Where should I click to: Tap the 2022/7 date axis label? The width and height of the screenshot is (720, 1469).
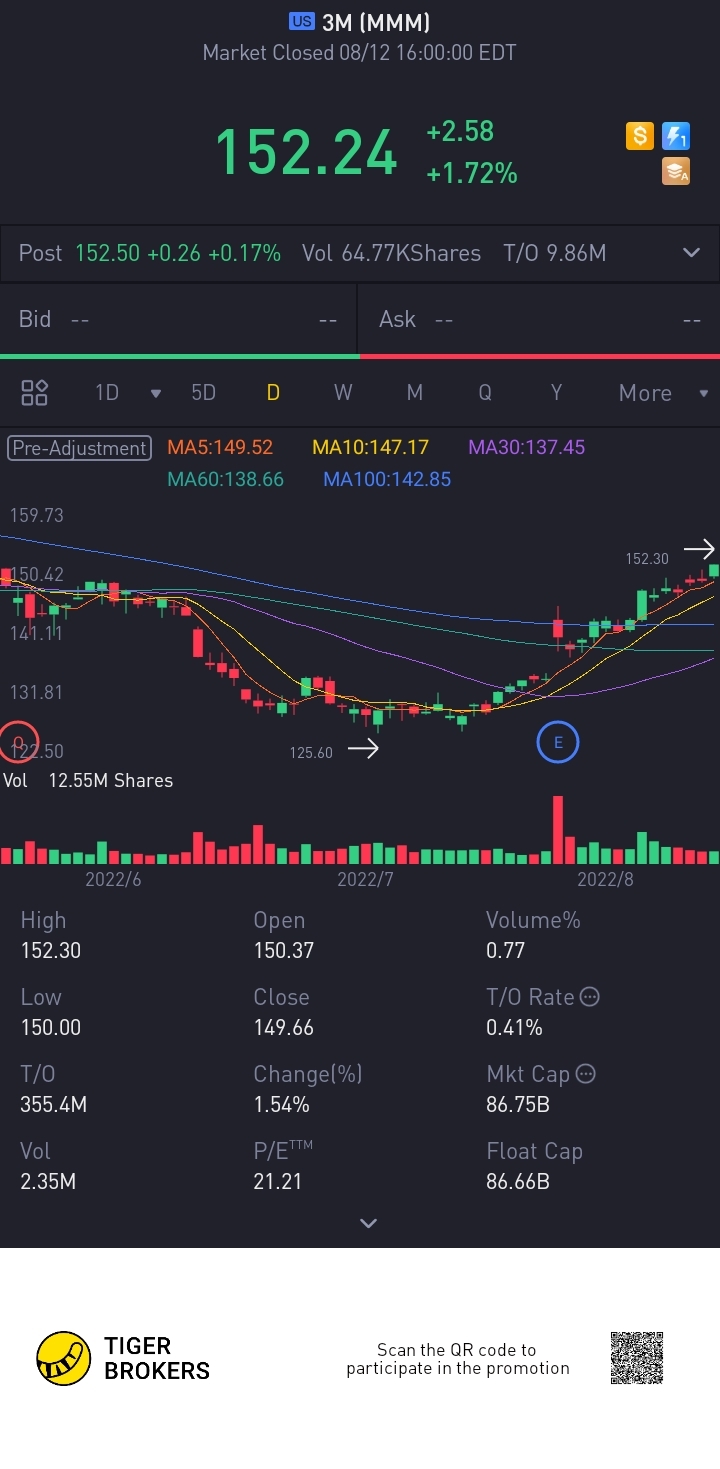pyautogui.click(x=365, y=879)
